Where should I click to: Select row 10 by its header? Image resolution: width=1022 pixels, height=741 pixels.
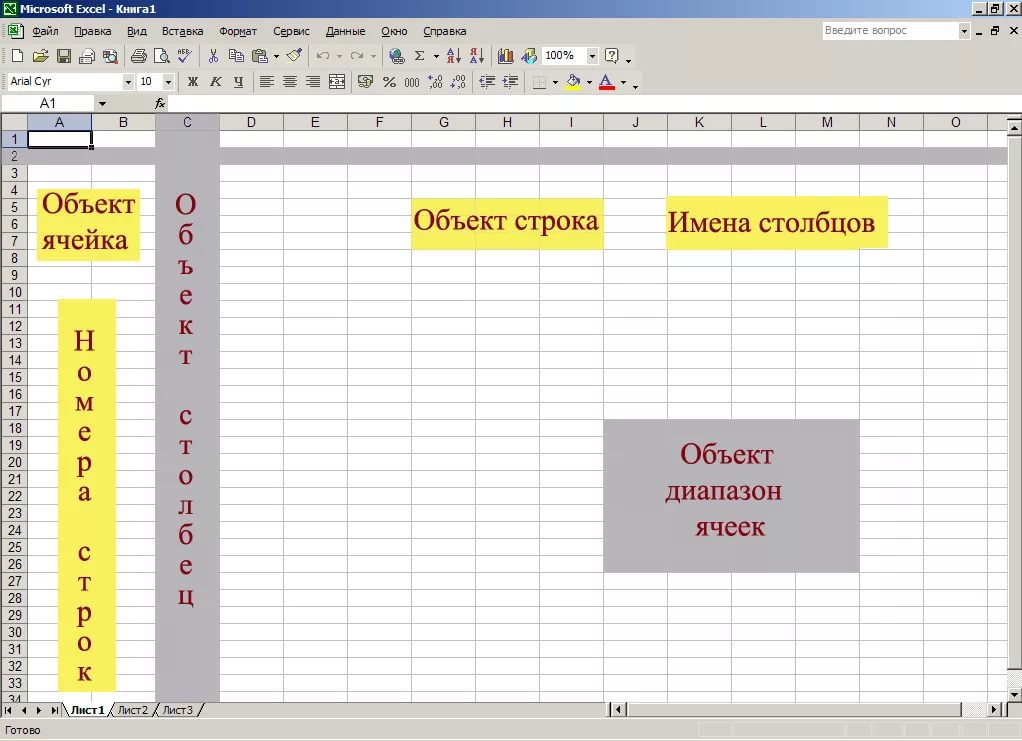point(14,292)
